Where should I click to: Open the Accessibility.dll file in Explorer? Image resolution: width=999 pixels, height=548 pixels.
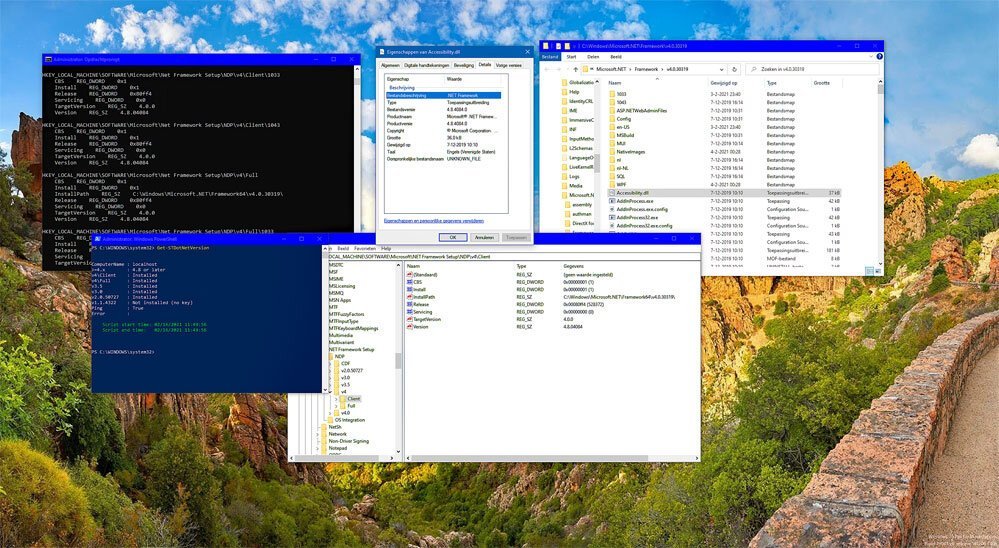pyautogui.click(x=632, y=192)
